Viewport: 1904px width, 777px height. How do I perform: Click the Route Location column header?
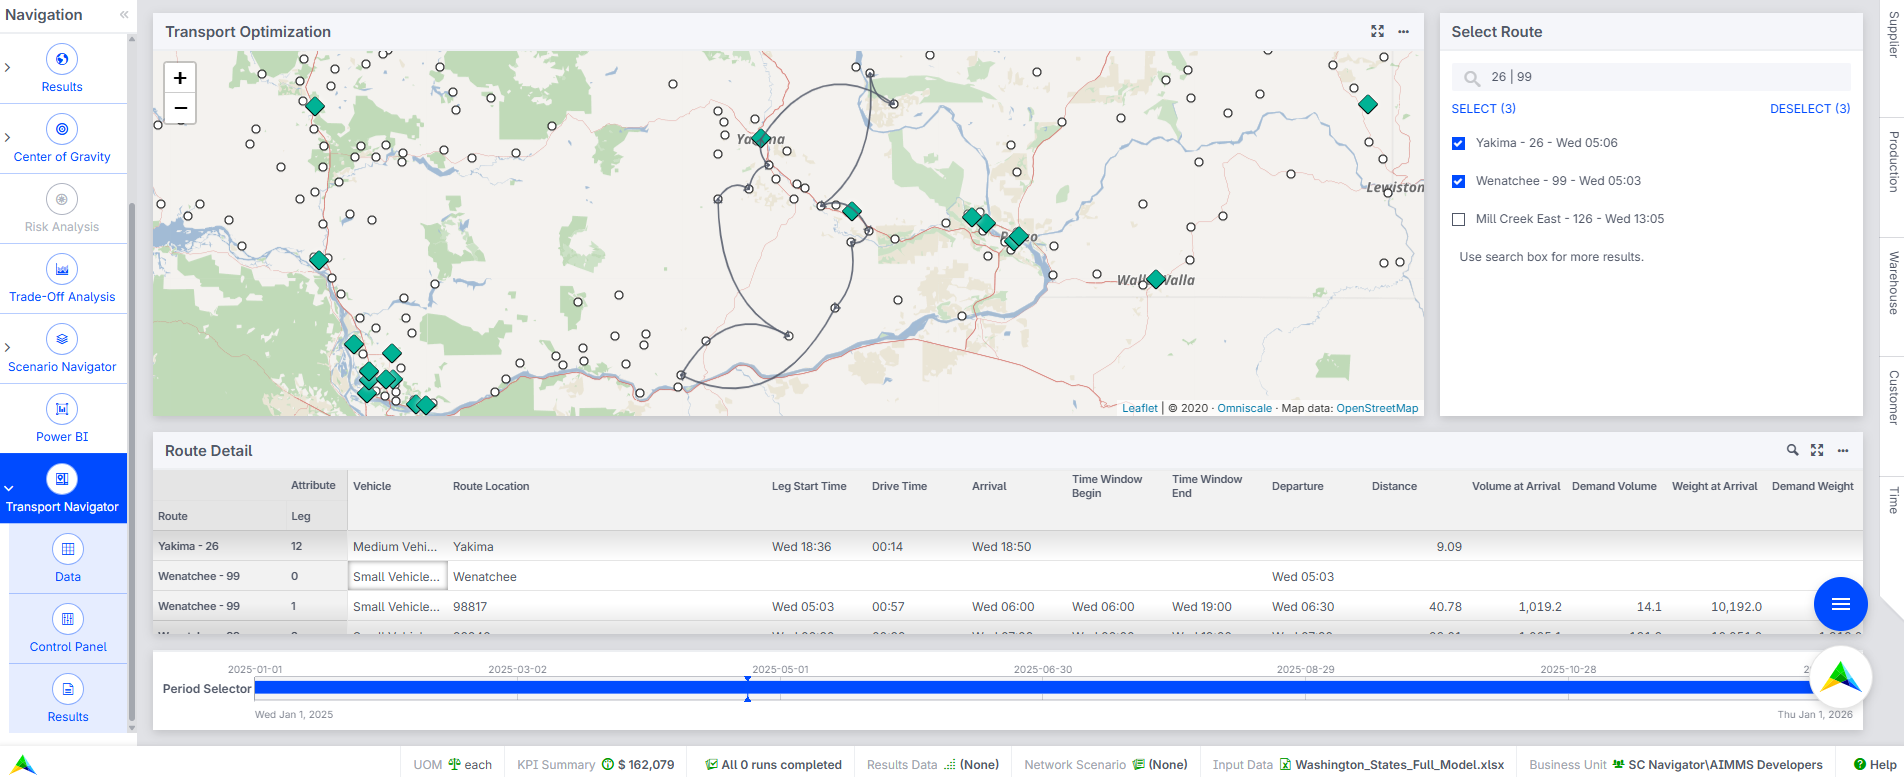pyautogui.click(x=491, y=486)
